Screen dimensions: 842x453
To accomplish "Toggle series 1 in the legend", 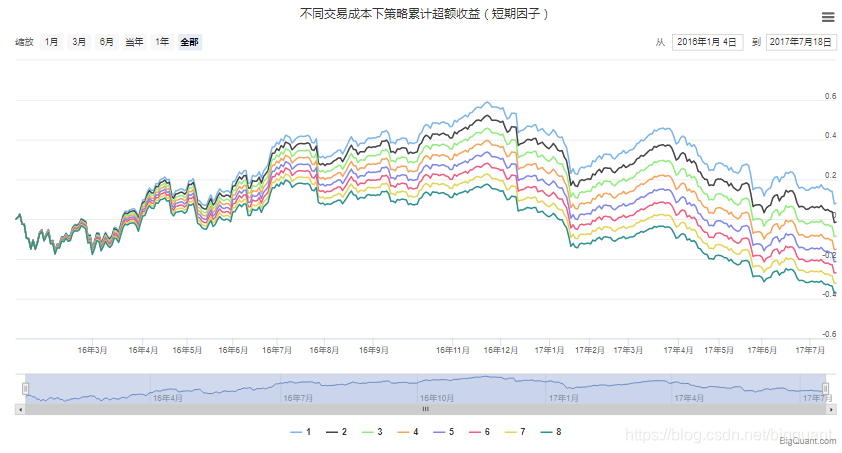I will pyautogui.click(x=301, y=432).
